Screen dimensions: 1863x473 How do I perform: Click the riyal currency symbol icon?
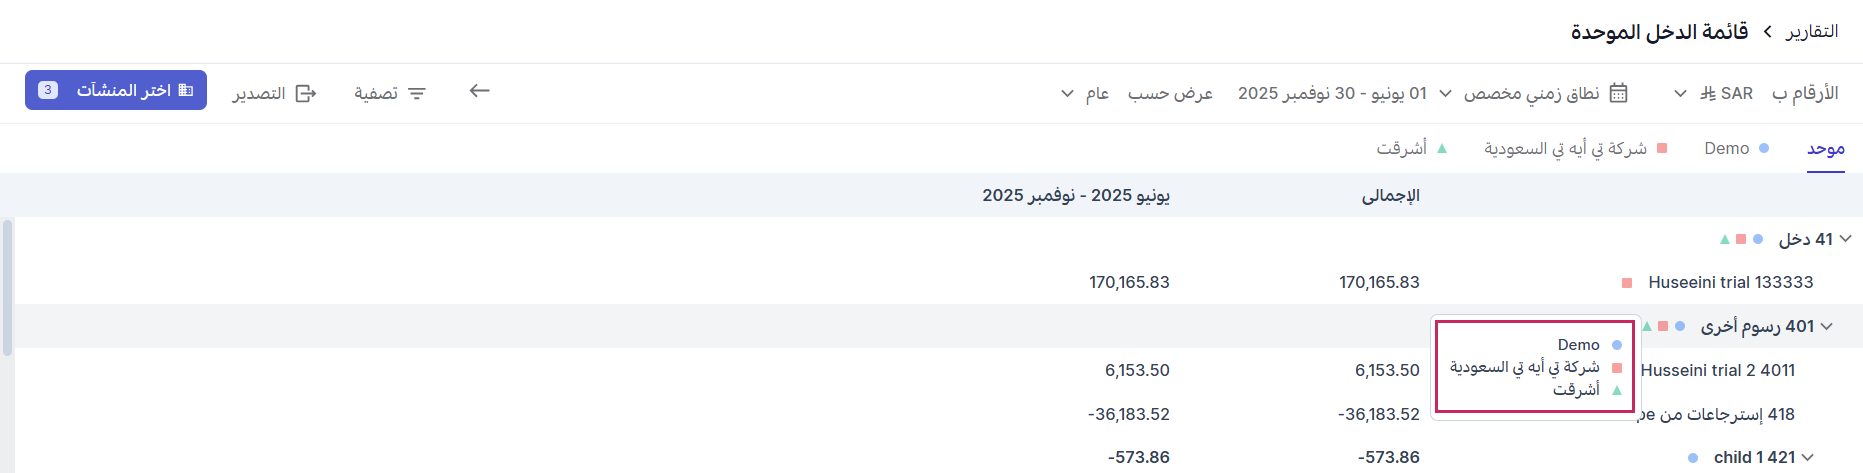(x=1707, y=93)
